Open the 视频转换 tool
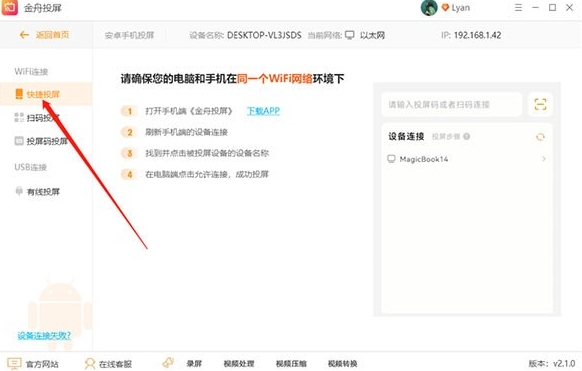Viewport: 582px width, 371px height. pos(343,364)
